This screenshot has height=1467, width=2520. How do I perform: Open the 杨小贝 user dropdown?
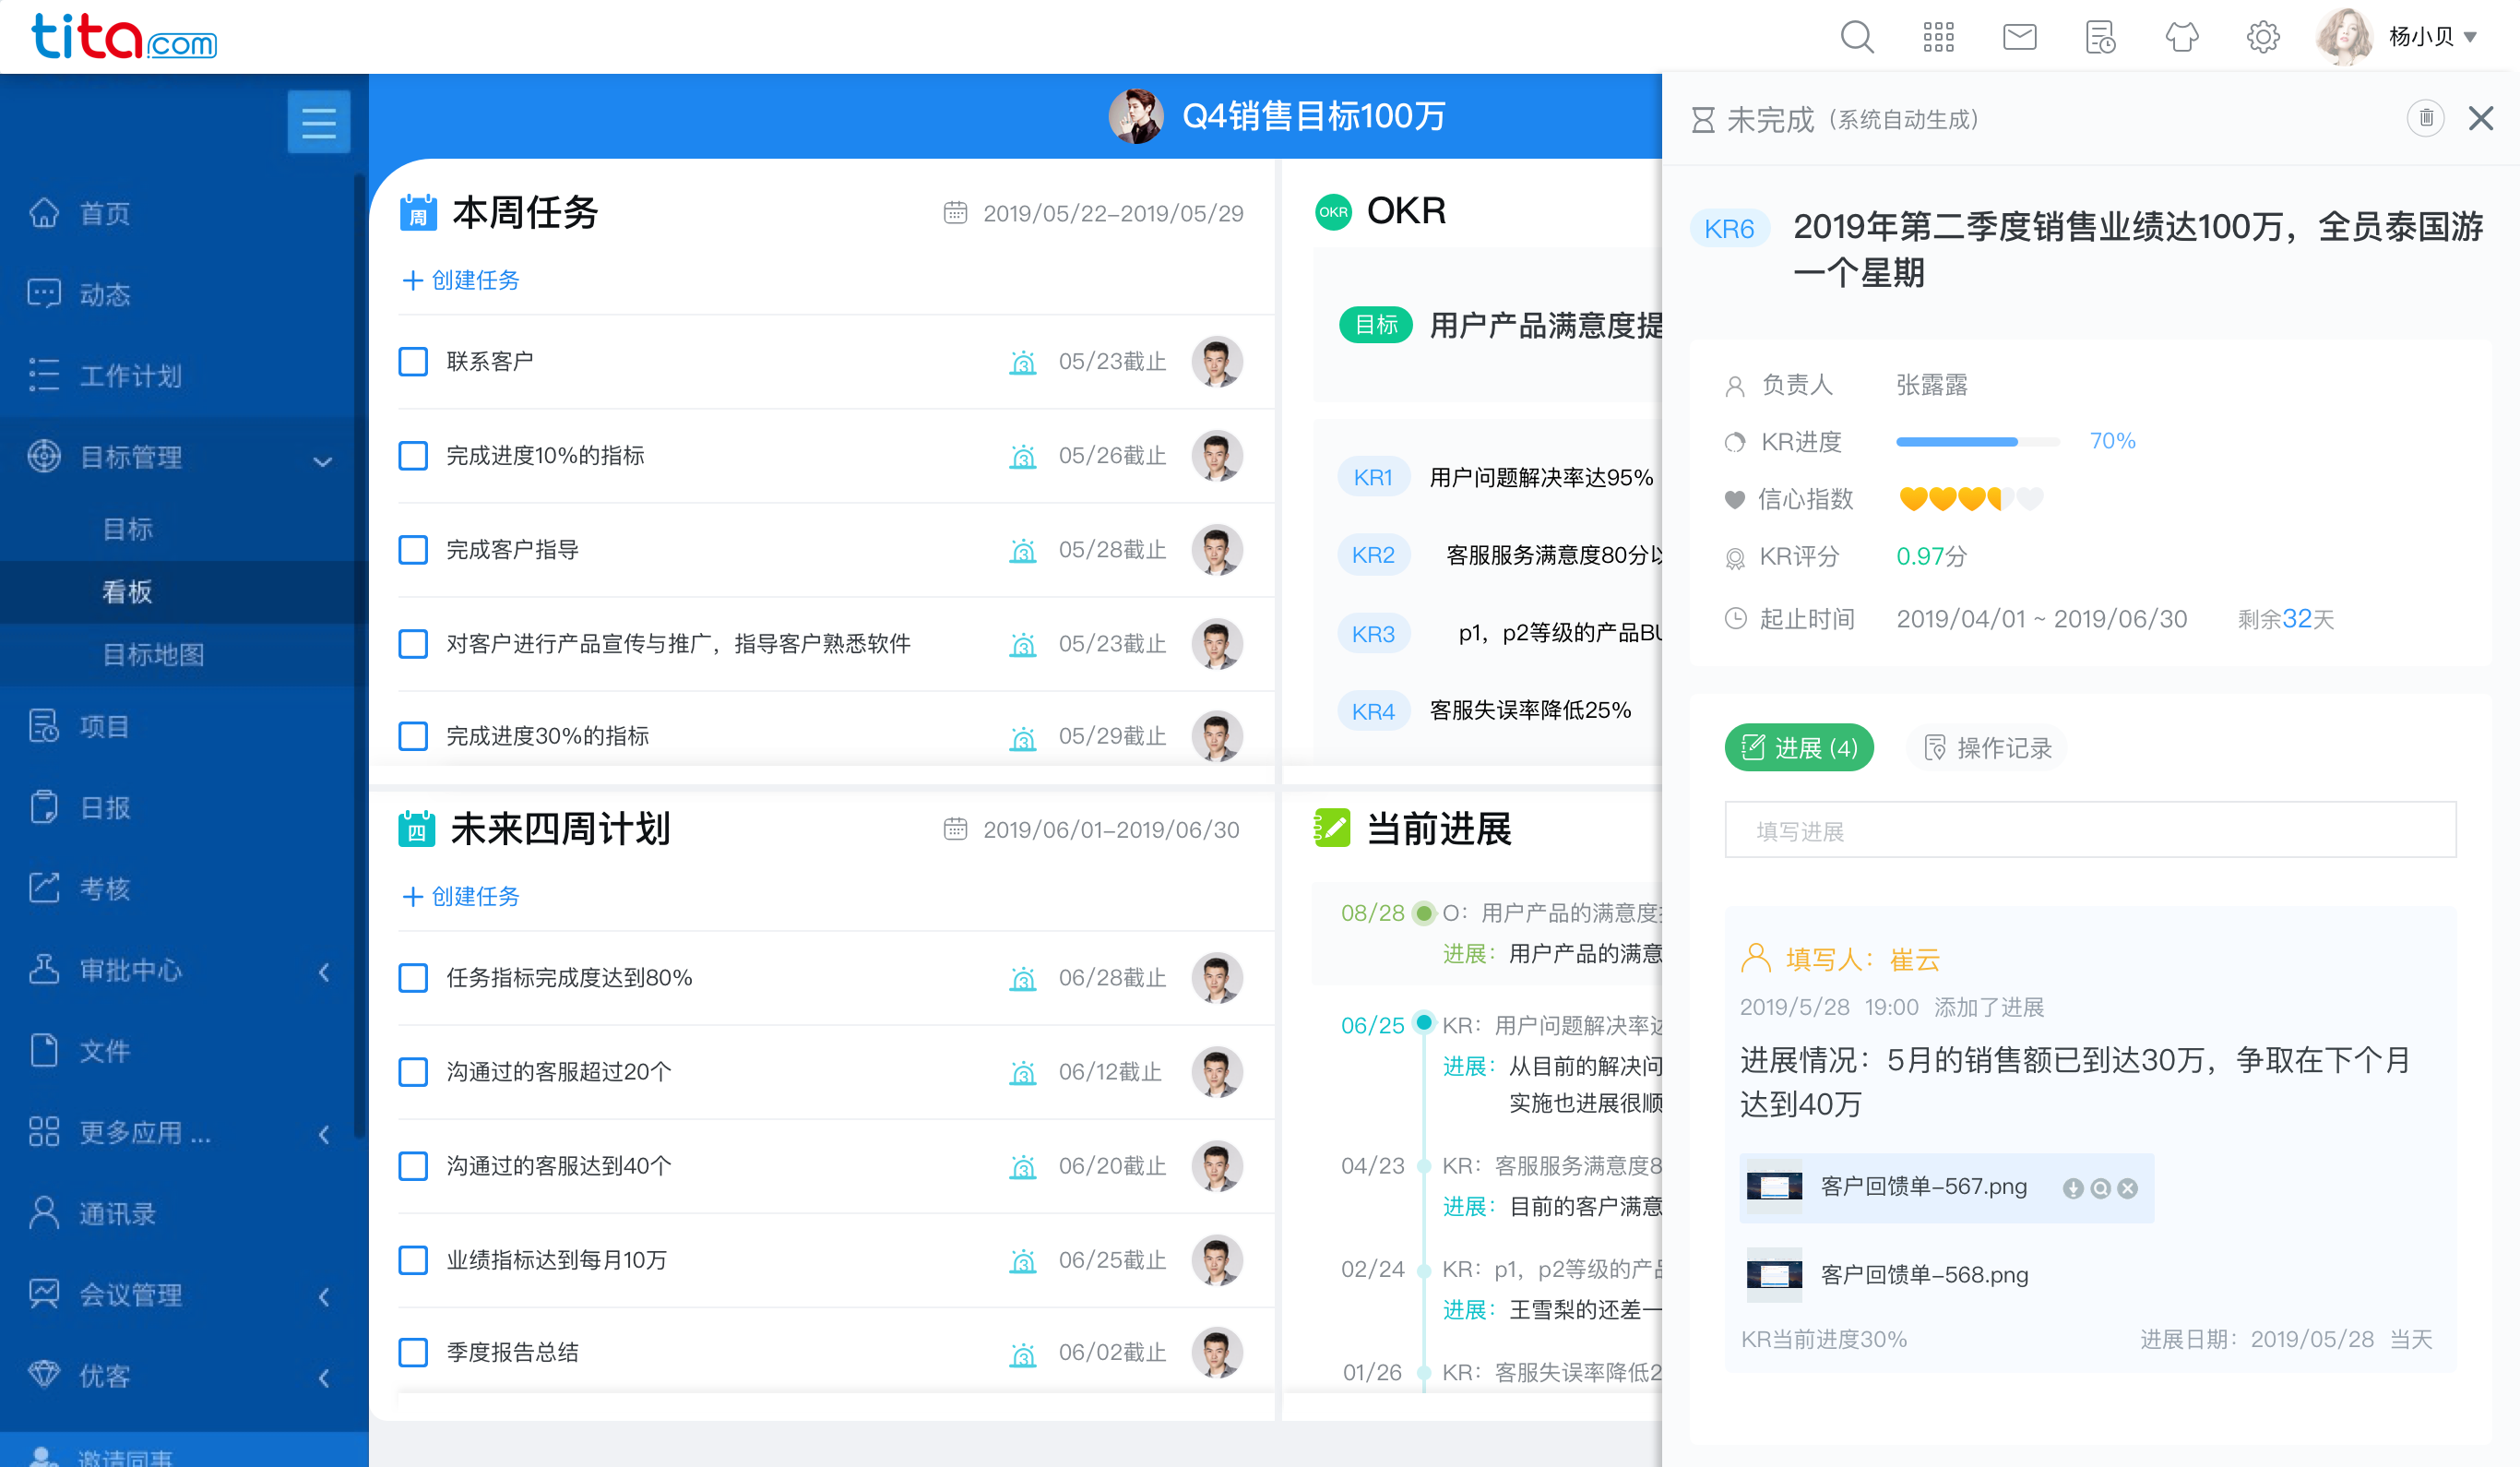coord(2432,38)
